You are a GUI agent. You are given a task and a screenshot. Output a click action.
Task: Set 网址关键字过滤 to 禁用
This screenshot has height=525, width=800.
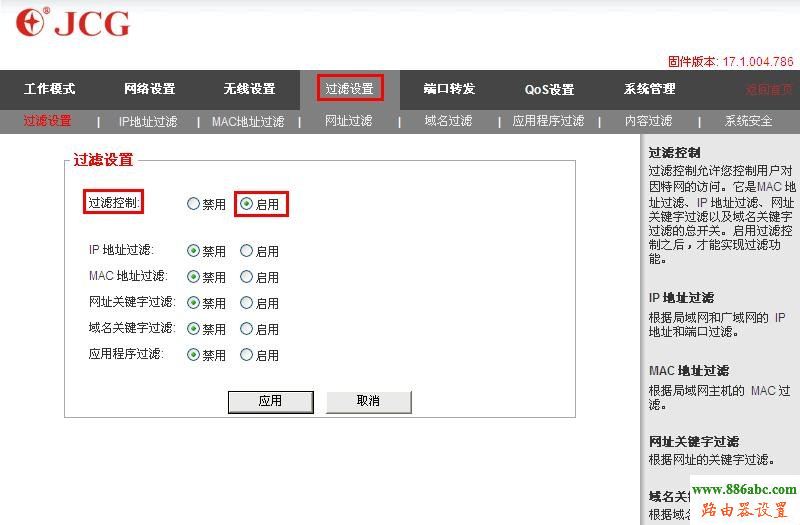pos(193,303)
